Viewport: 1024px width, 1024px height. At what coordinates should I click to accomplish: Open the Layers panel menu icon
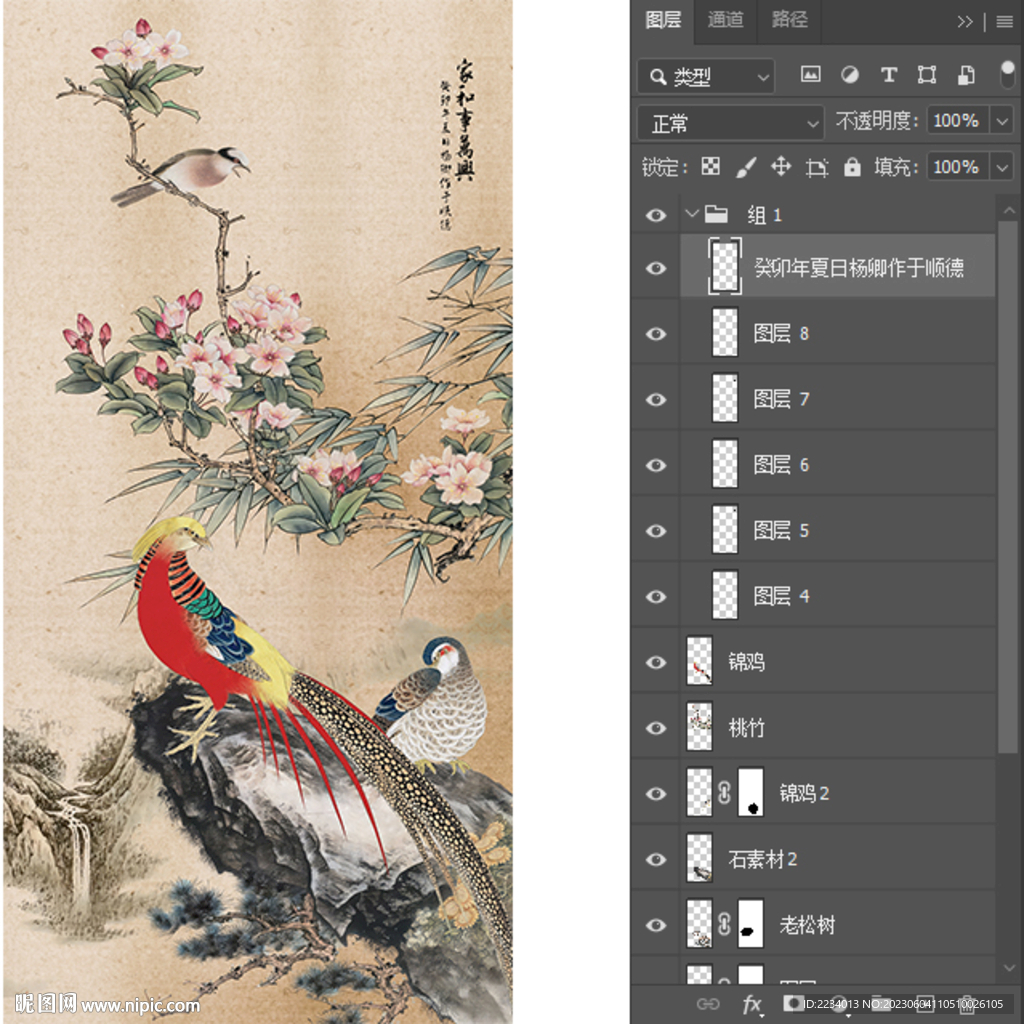(1004, 22)
